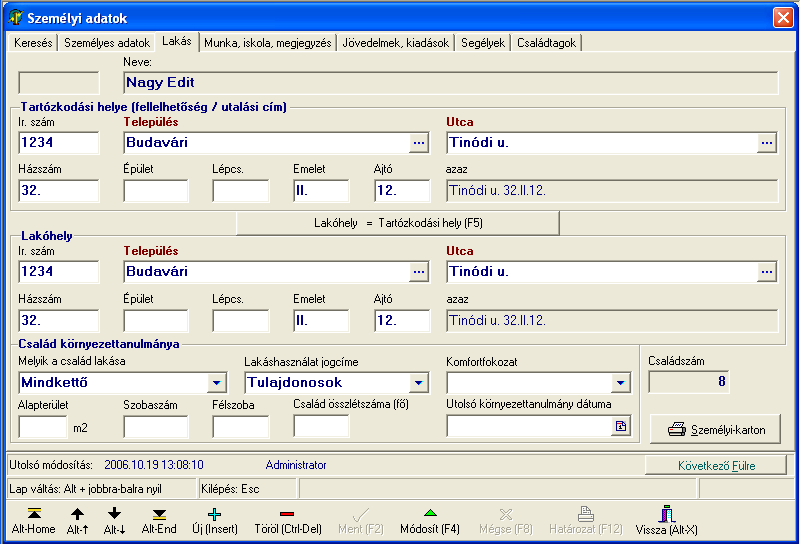Go to the Családtagok tab
The width and height of the screenshot is (800, 544).
click(546, 43)
